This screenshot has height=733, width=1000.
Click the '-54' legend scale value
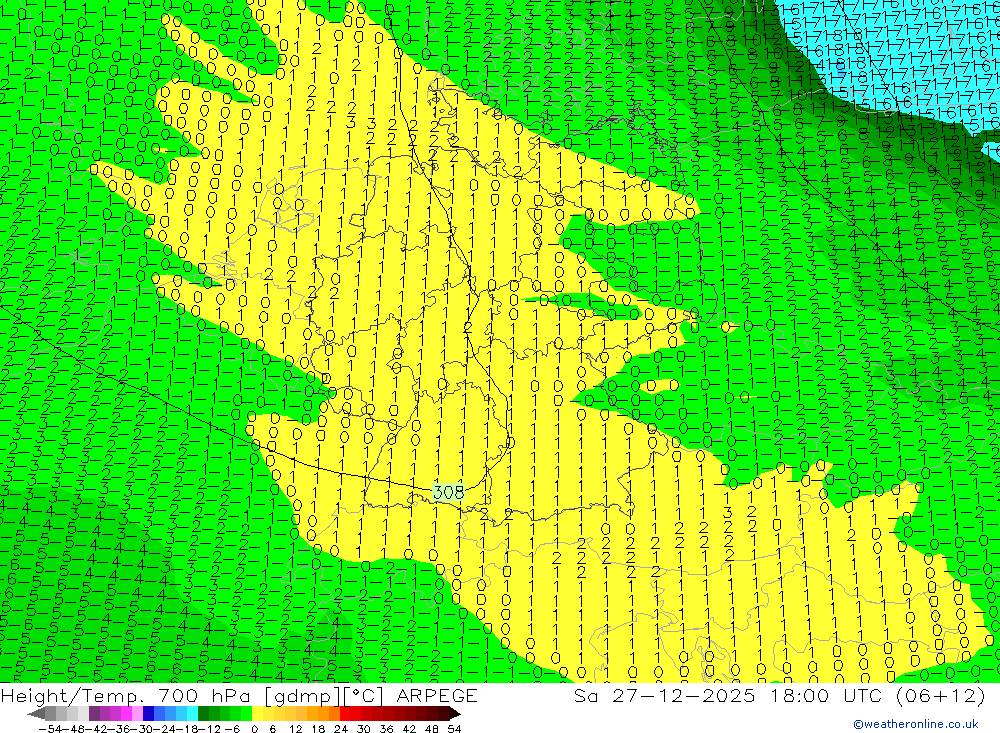[x=50, y=729]
